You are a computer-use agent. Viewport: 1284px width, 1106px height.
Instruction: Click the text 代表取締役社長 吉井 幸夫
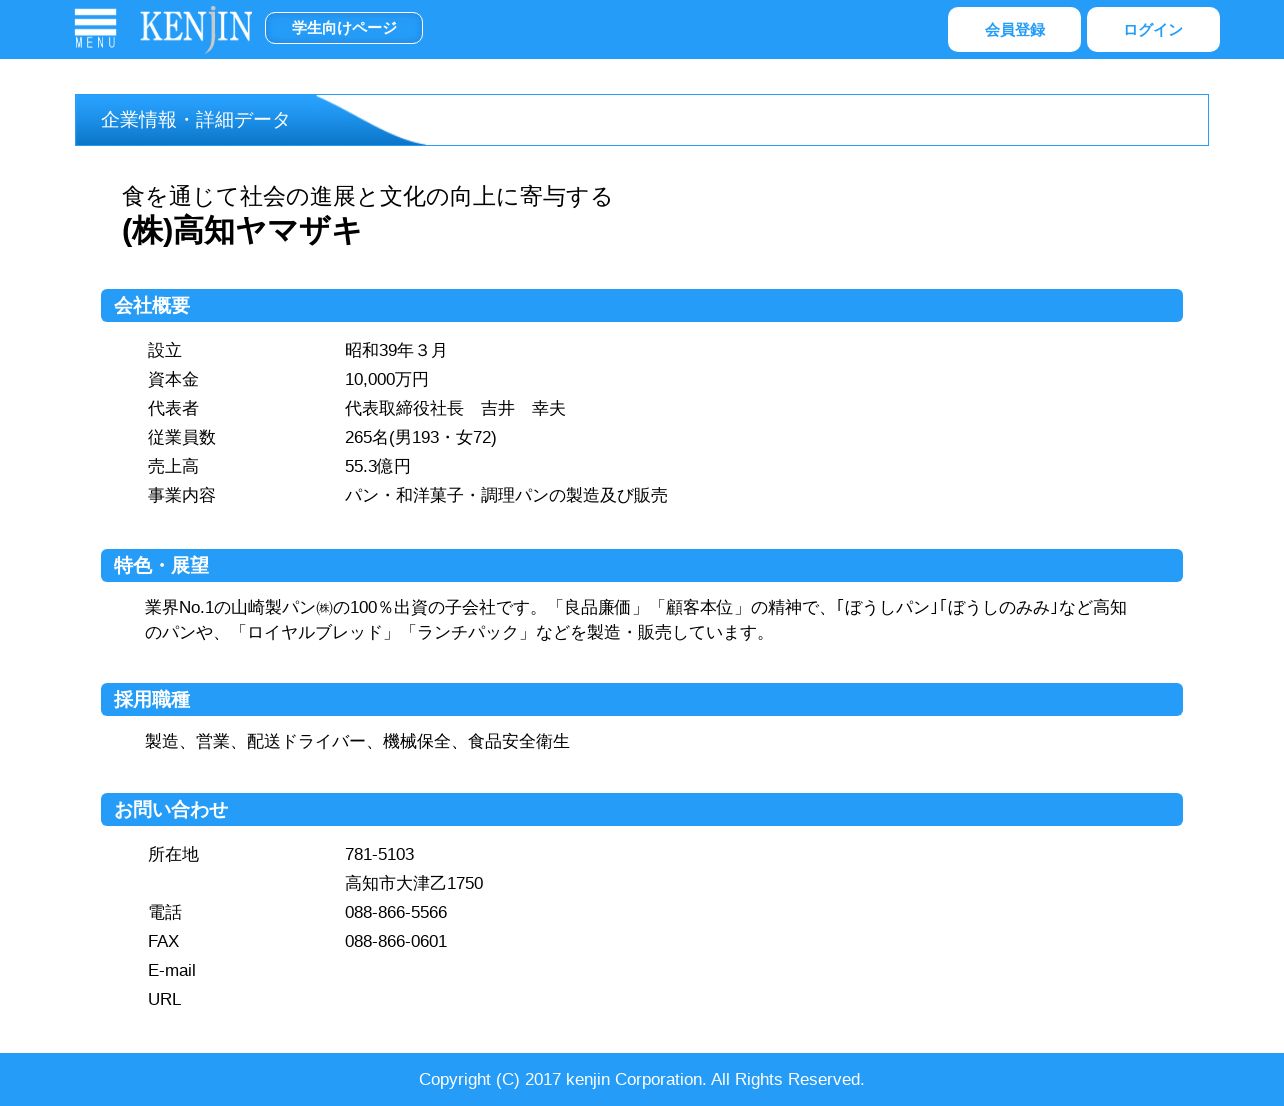[455, 409]
